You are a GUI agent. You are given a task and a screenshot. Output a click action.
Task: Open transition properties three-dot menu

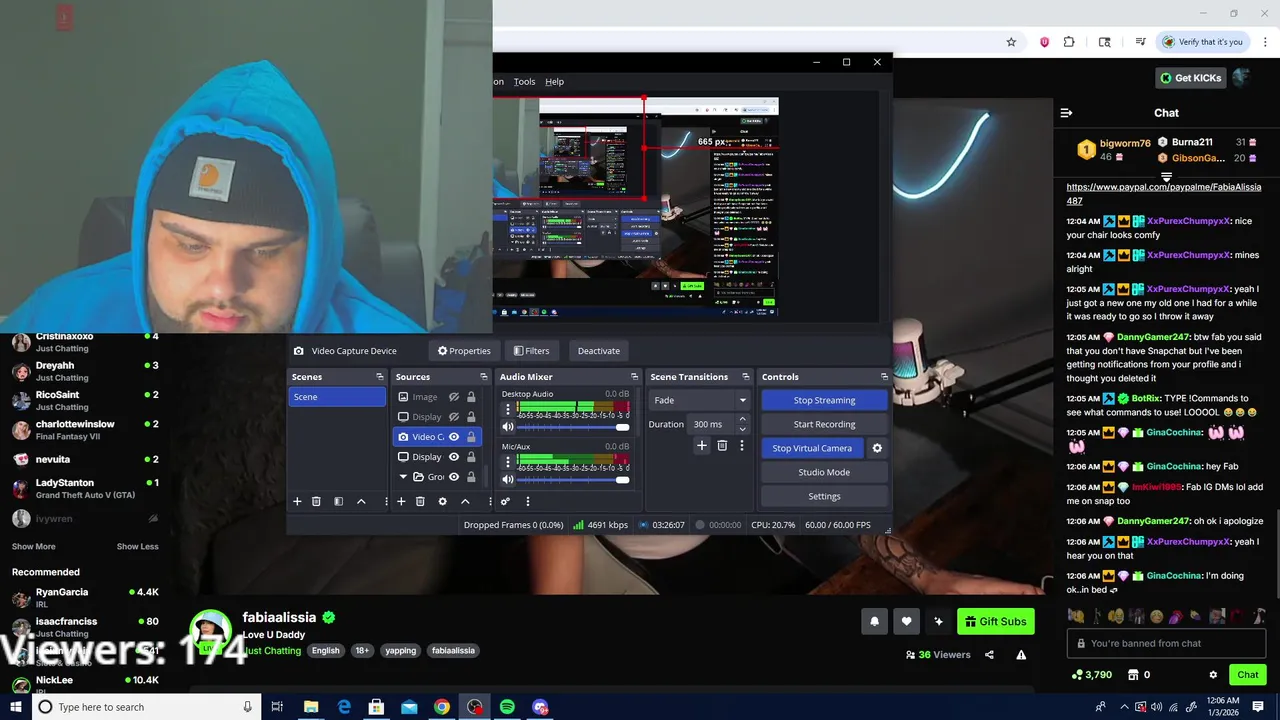741,445
